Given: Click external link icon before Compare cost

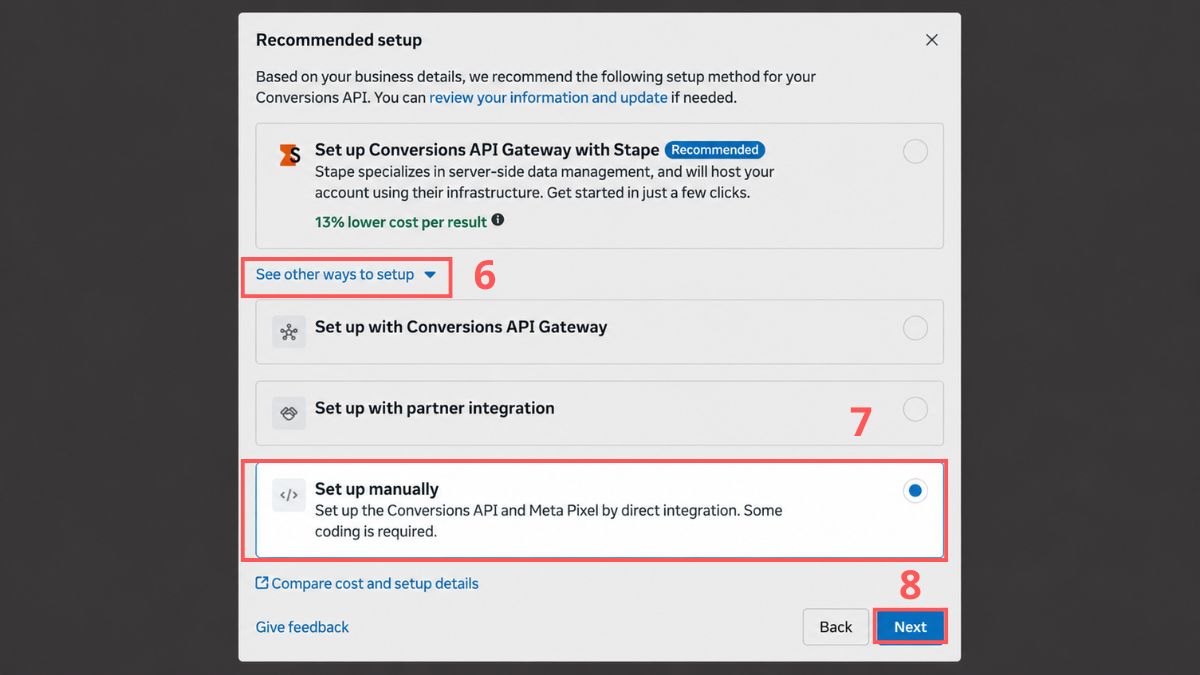Looking at the screenshot, I should tap(262, 583).
